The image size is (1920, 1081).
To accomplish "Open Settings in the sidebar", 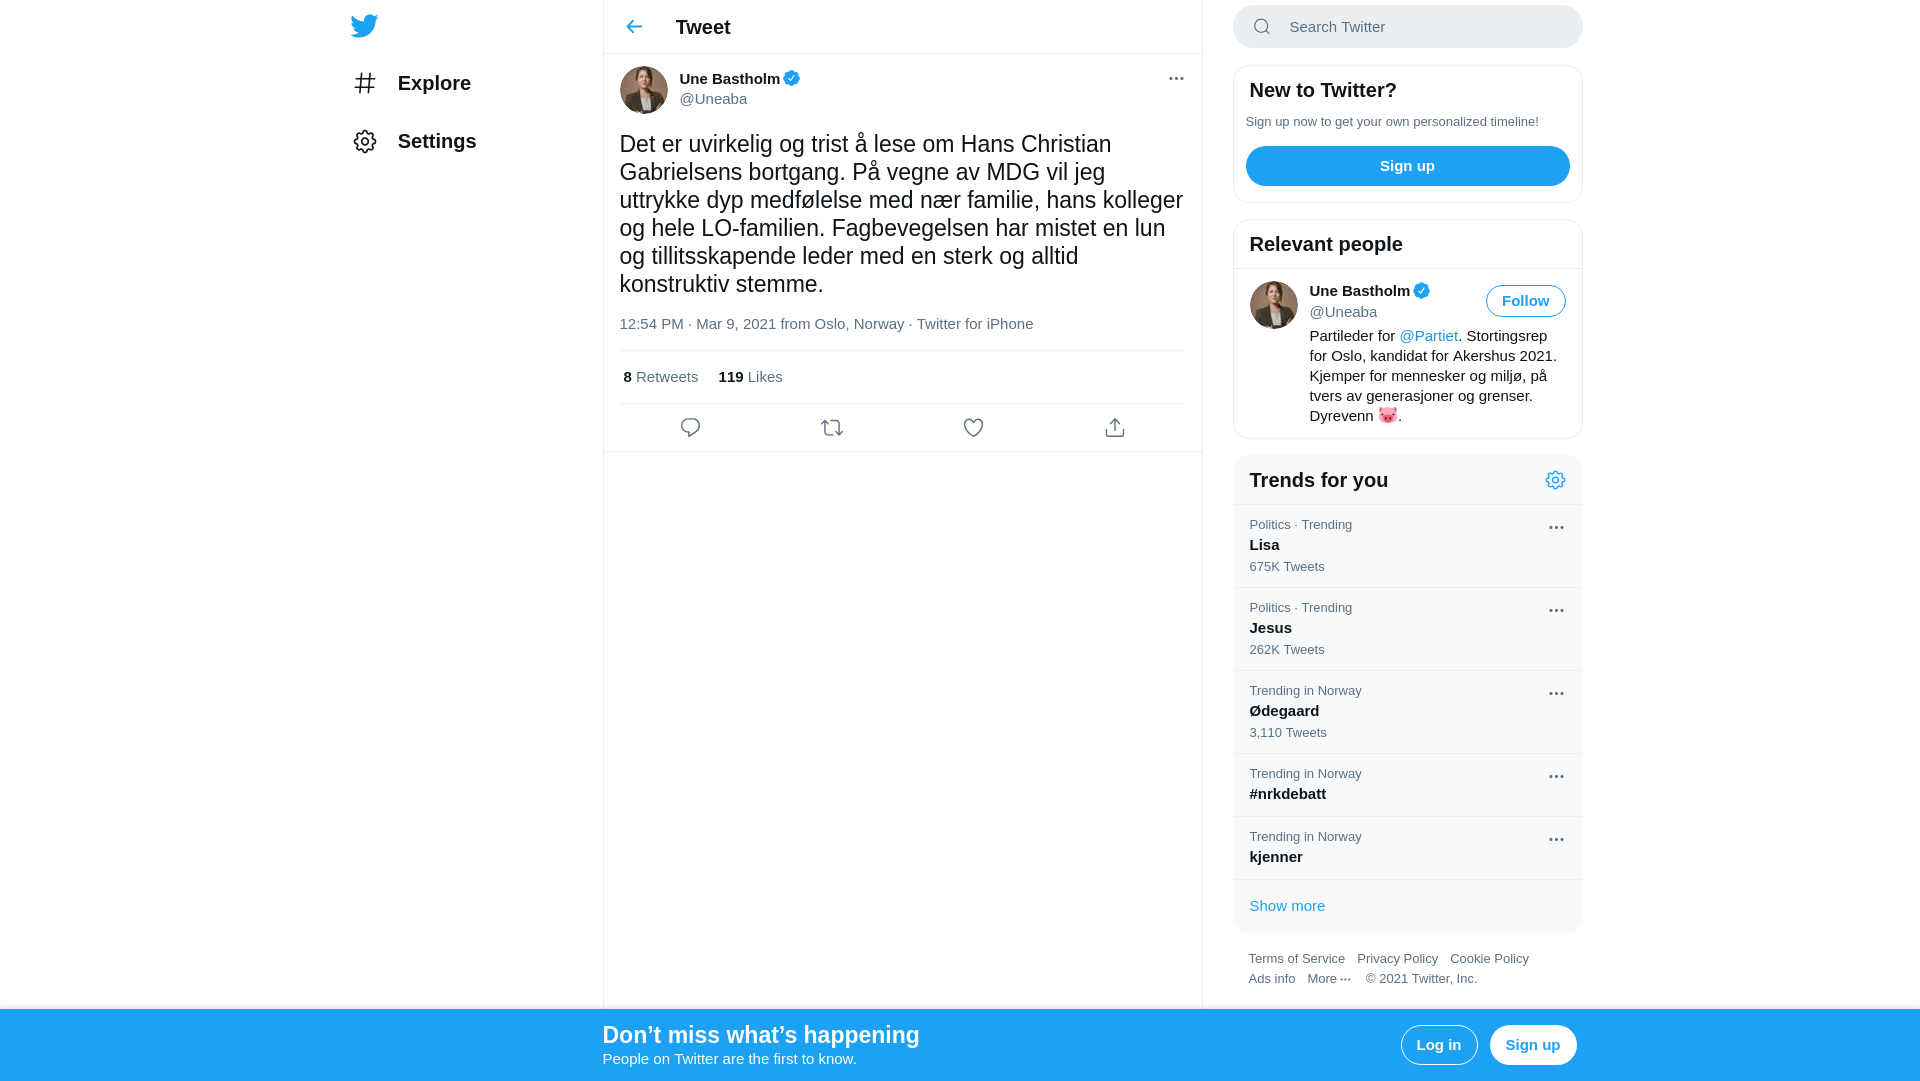I will 415,141.
